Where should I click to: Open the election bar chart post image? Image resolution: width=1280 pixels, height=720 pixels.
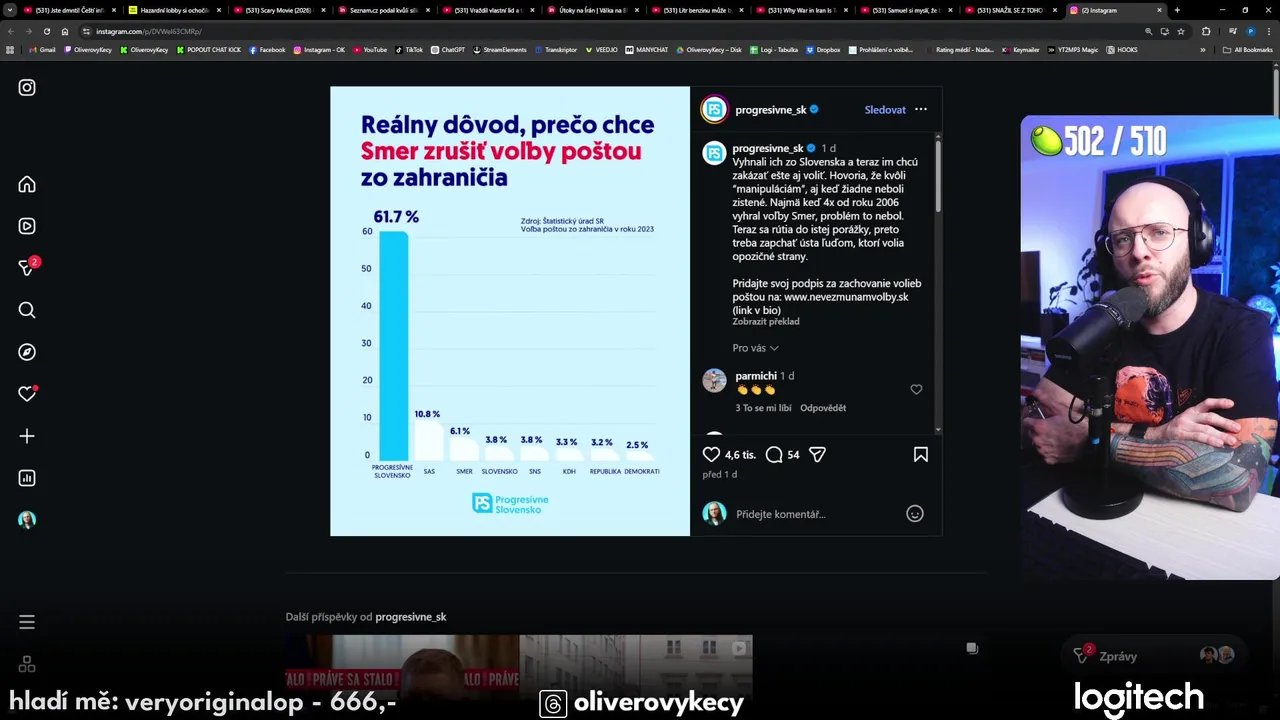click(x=510, y=311)
